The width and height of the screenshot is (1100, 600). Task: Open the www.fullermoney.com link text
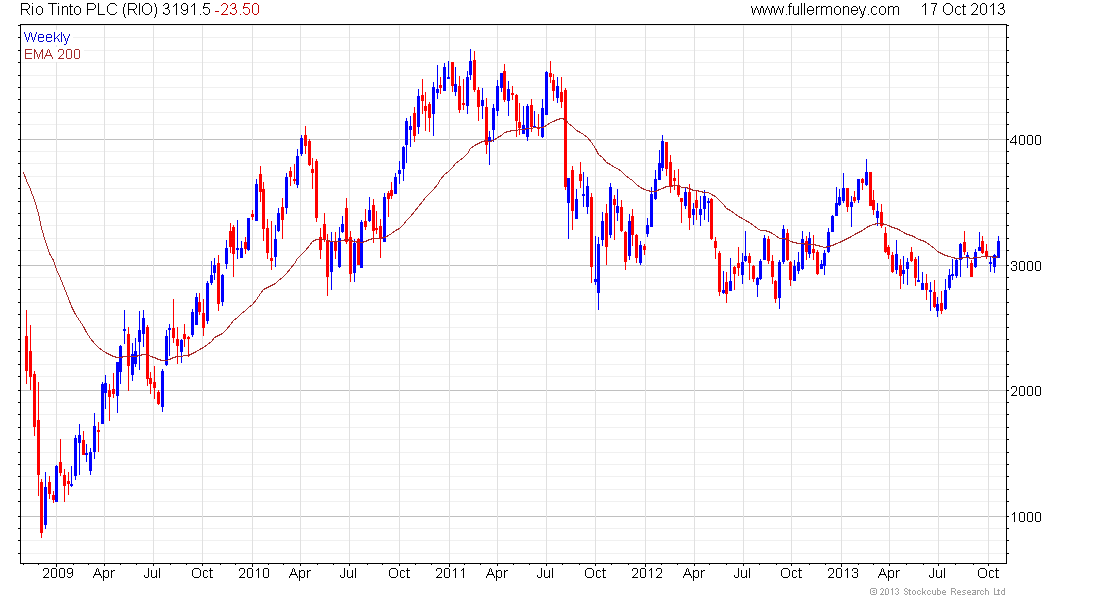(825, 10)
